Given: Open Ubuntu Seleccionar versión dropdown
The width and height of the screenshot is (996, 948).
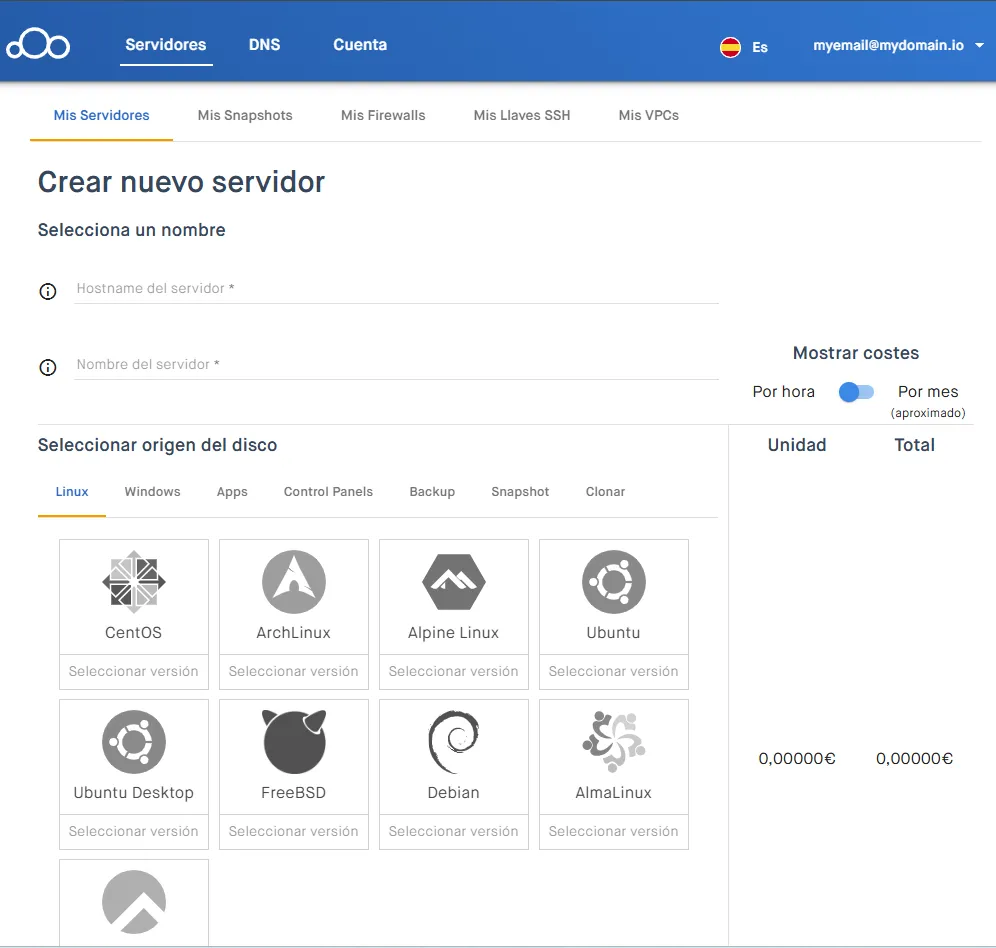Looking at the screenshot, I should pyautogui.click(x=614, y=671).
